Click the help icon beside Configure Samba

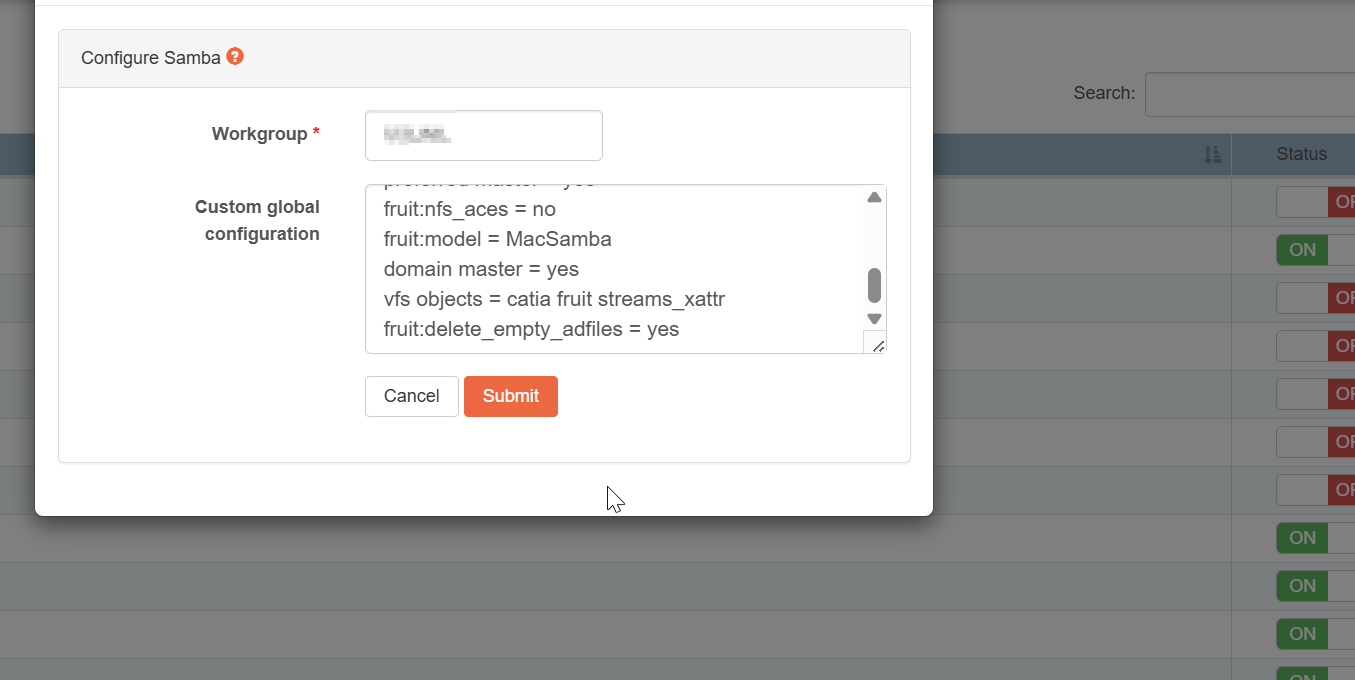click(235, 57)
